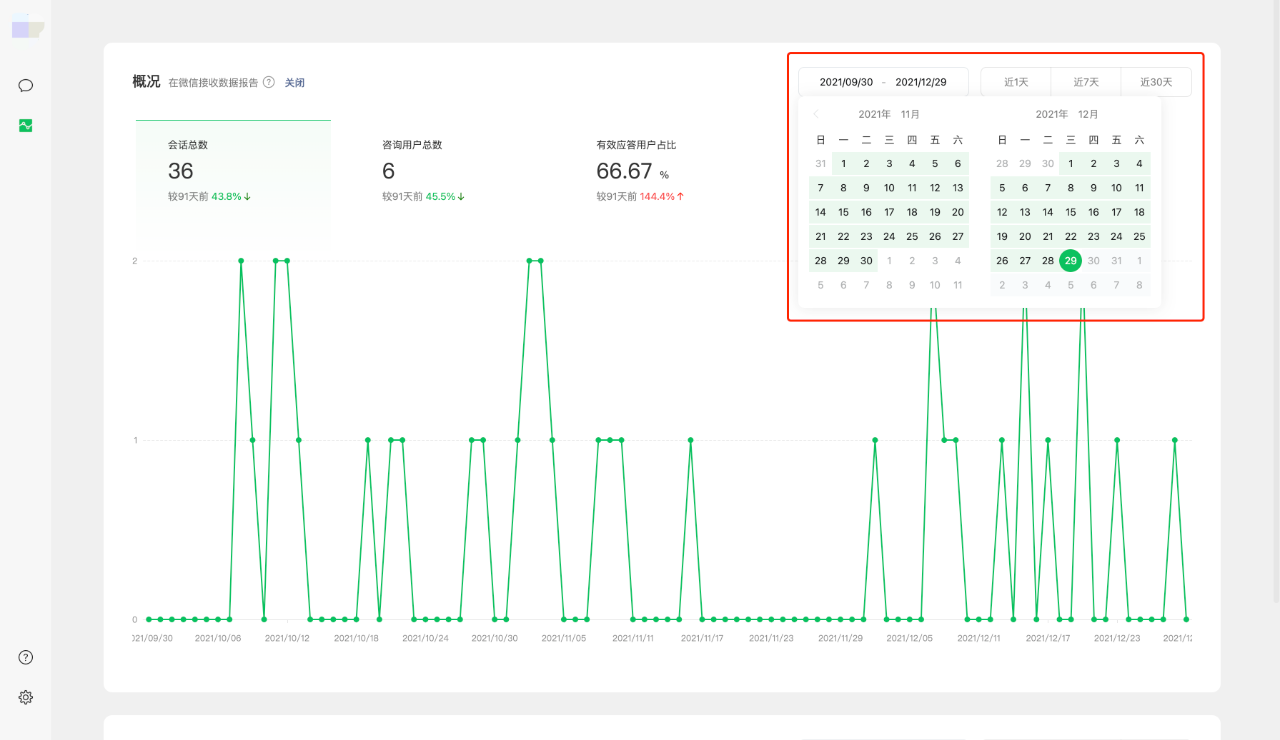1280x740 pixels.
Task: Pick December 31 in the calendar
Action: click(1117, 261)
